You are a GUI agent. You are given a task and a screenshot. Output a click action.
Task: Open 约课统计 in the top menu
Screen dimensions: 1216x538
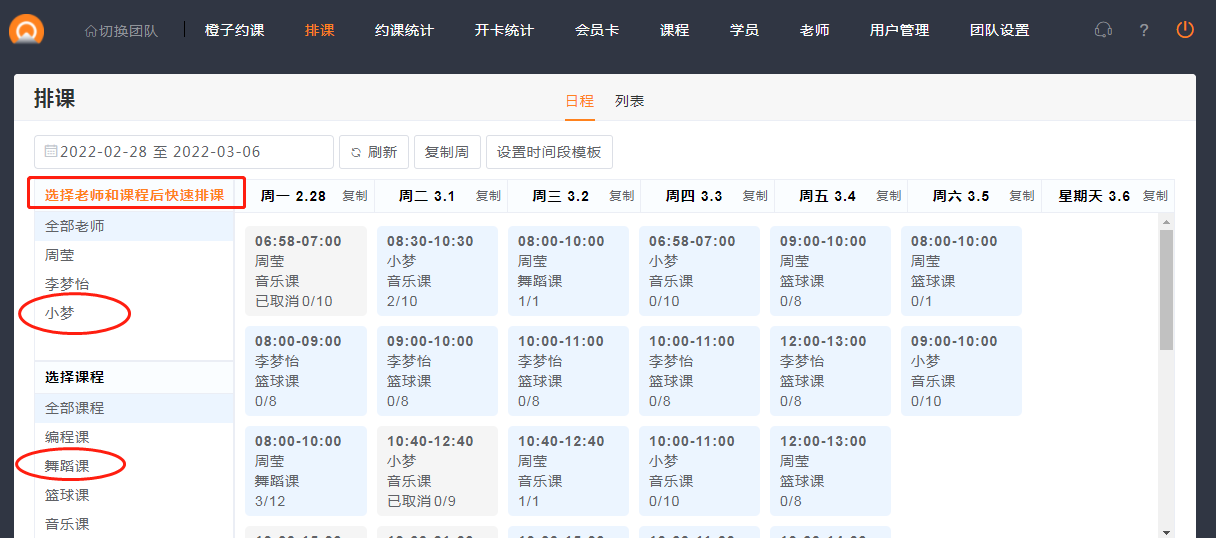(404, 30)
